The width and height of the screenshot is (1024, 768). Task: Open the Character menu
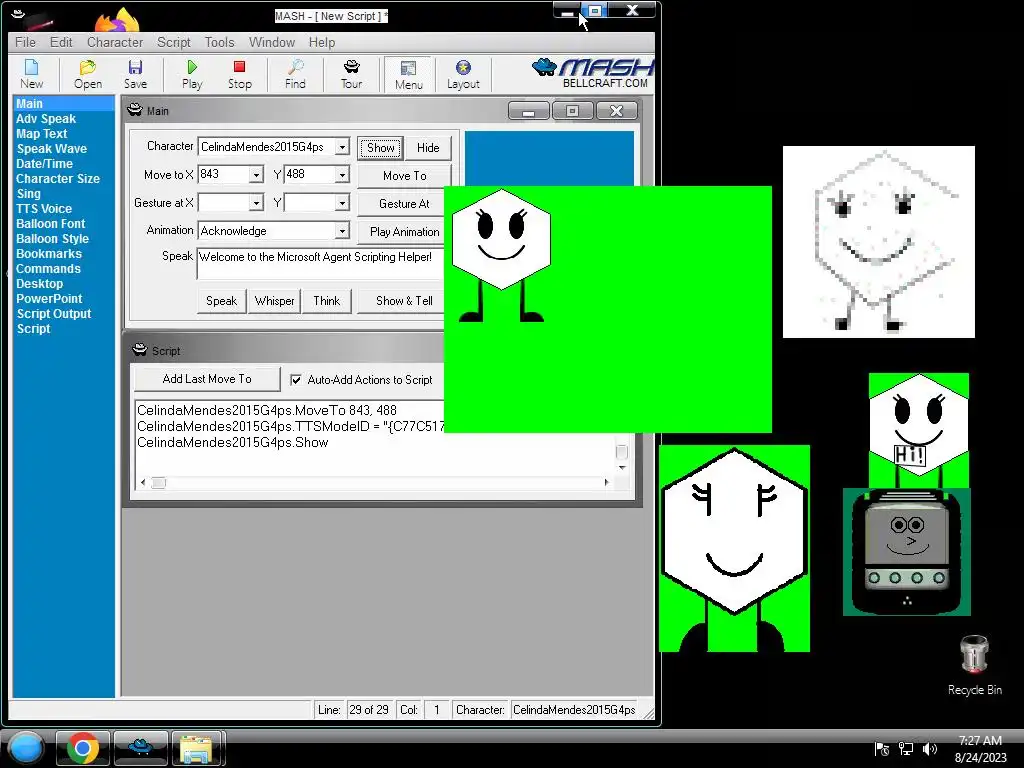115,42
